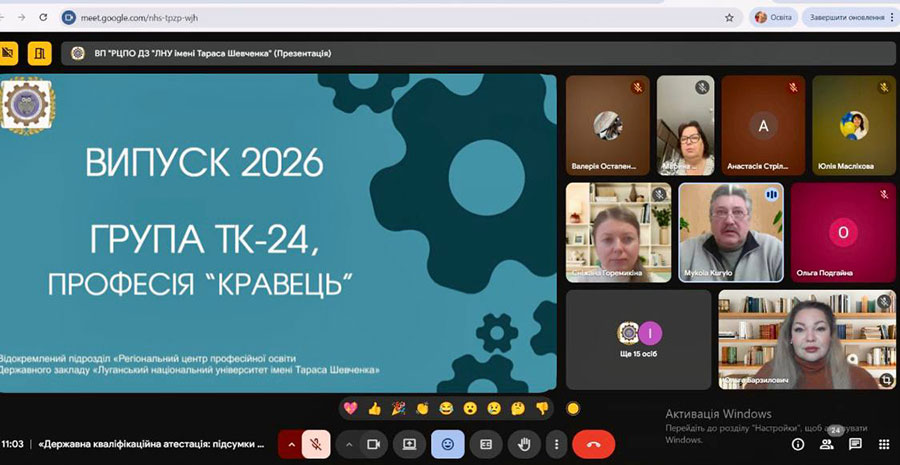View site information icon in address bar
This screenshot has height=465, width=900.
point(69,18)
